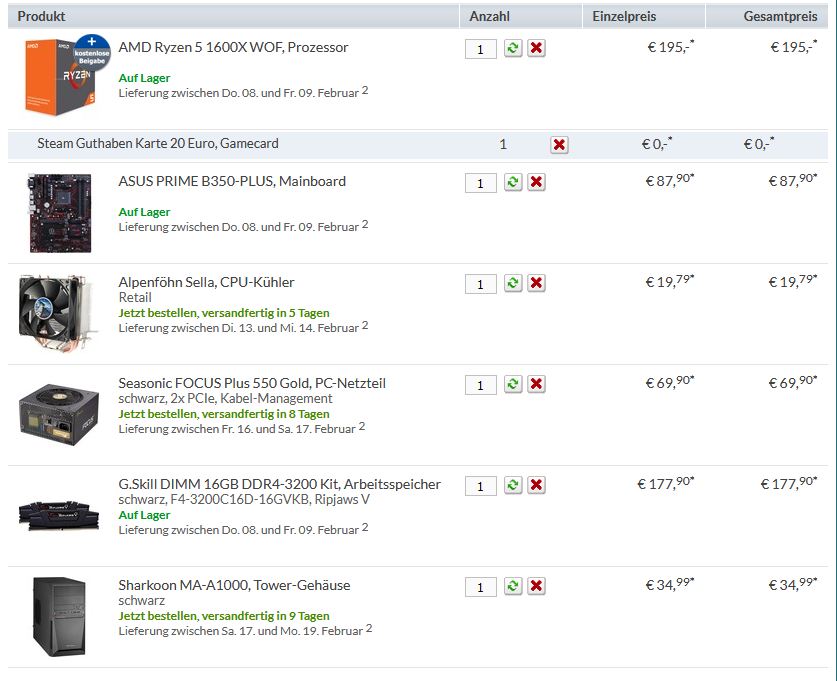The image size is (837, 681).
Task: Open Alpenföhn Sella, CPU-Kühler product page
Action: coord(207,282)
